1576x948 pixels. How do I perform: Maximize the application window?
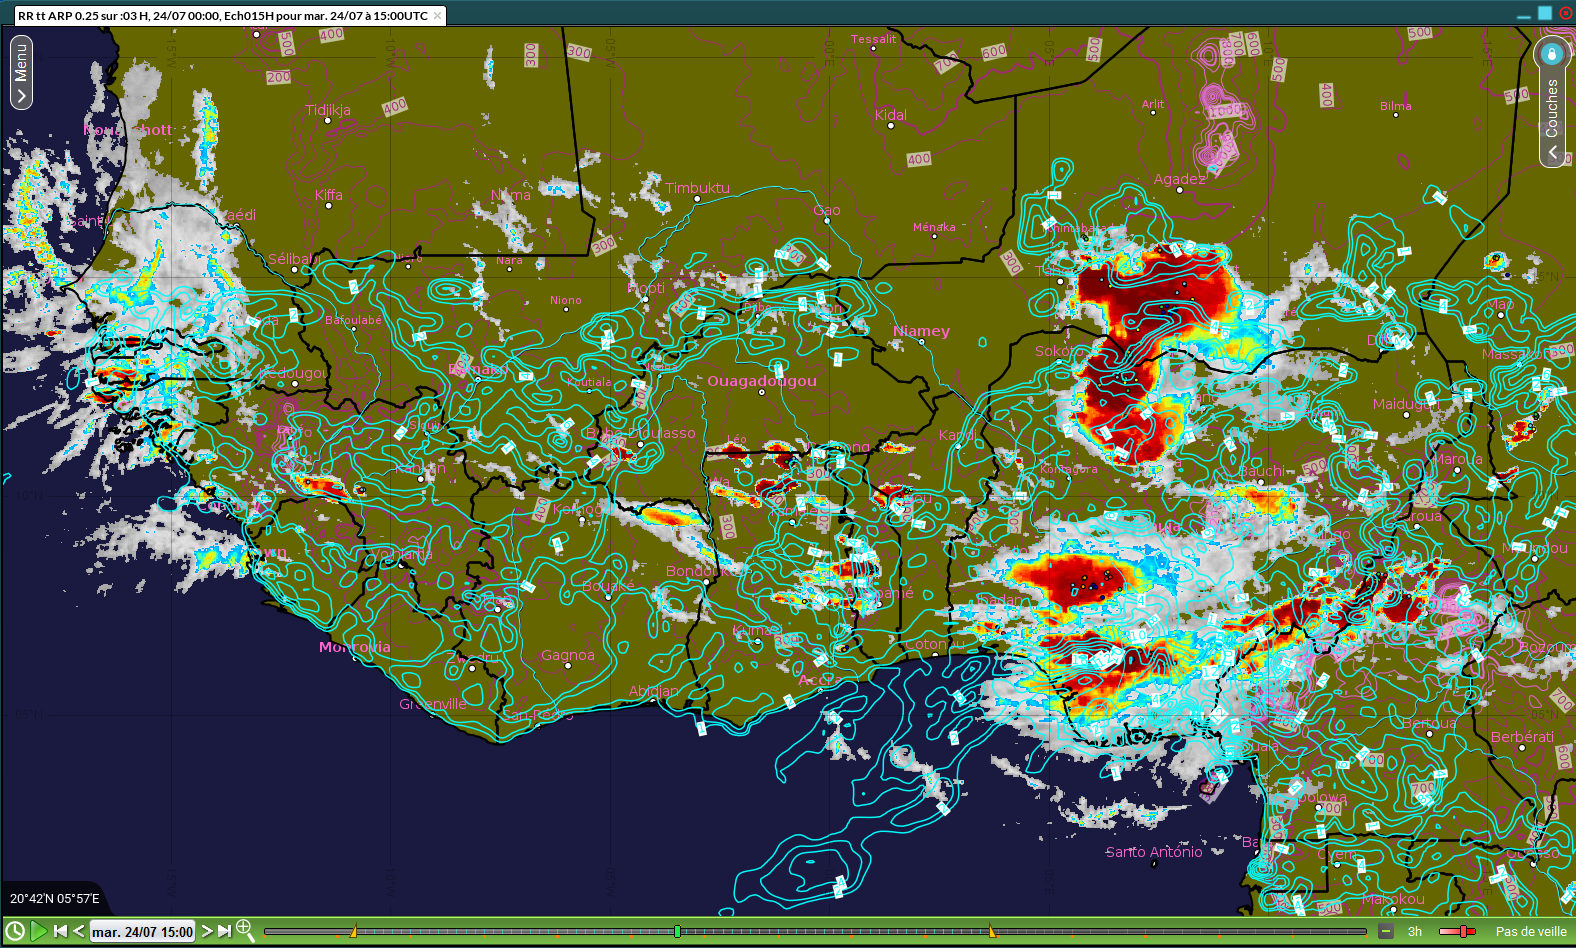1545,13
